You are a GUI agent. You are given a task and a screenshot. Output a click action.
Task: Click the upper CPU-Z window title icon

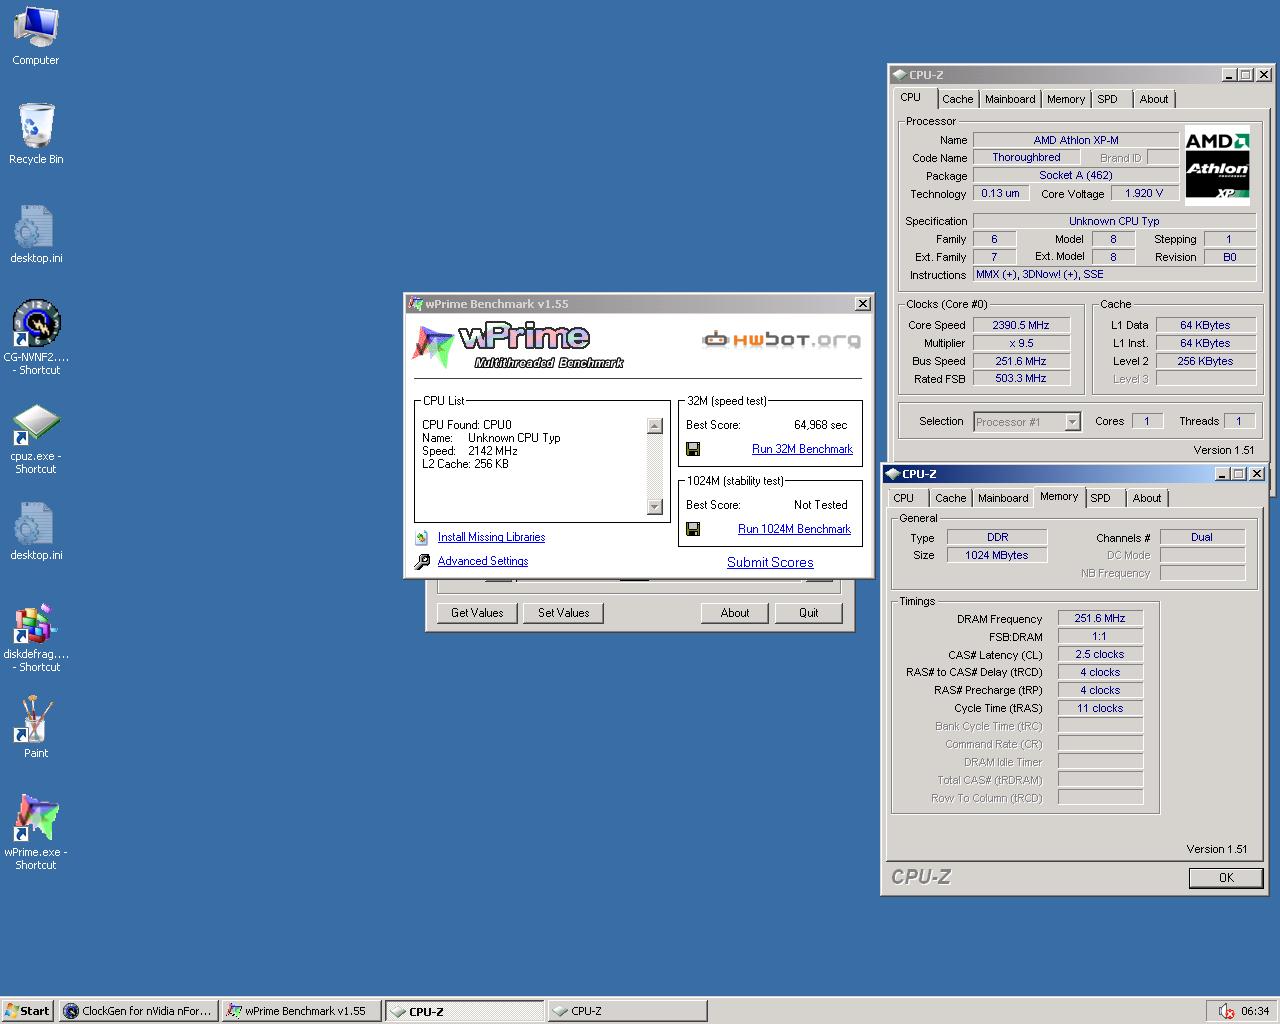(899, 75)
